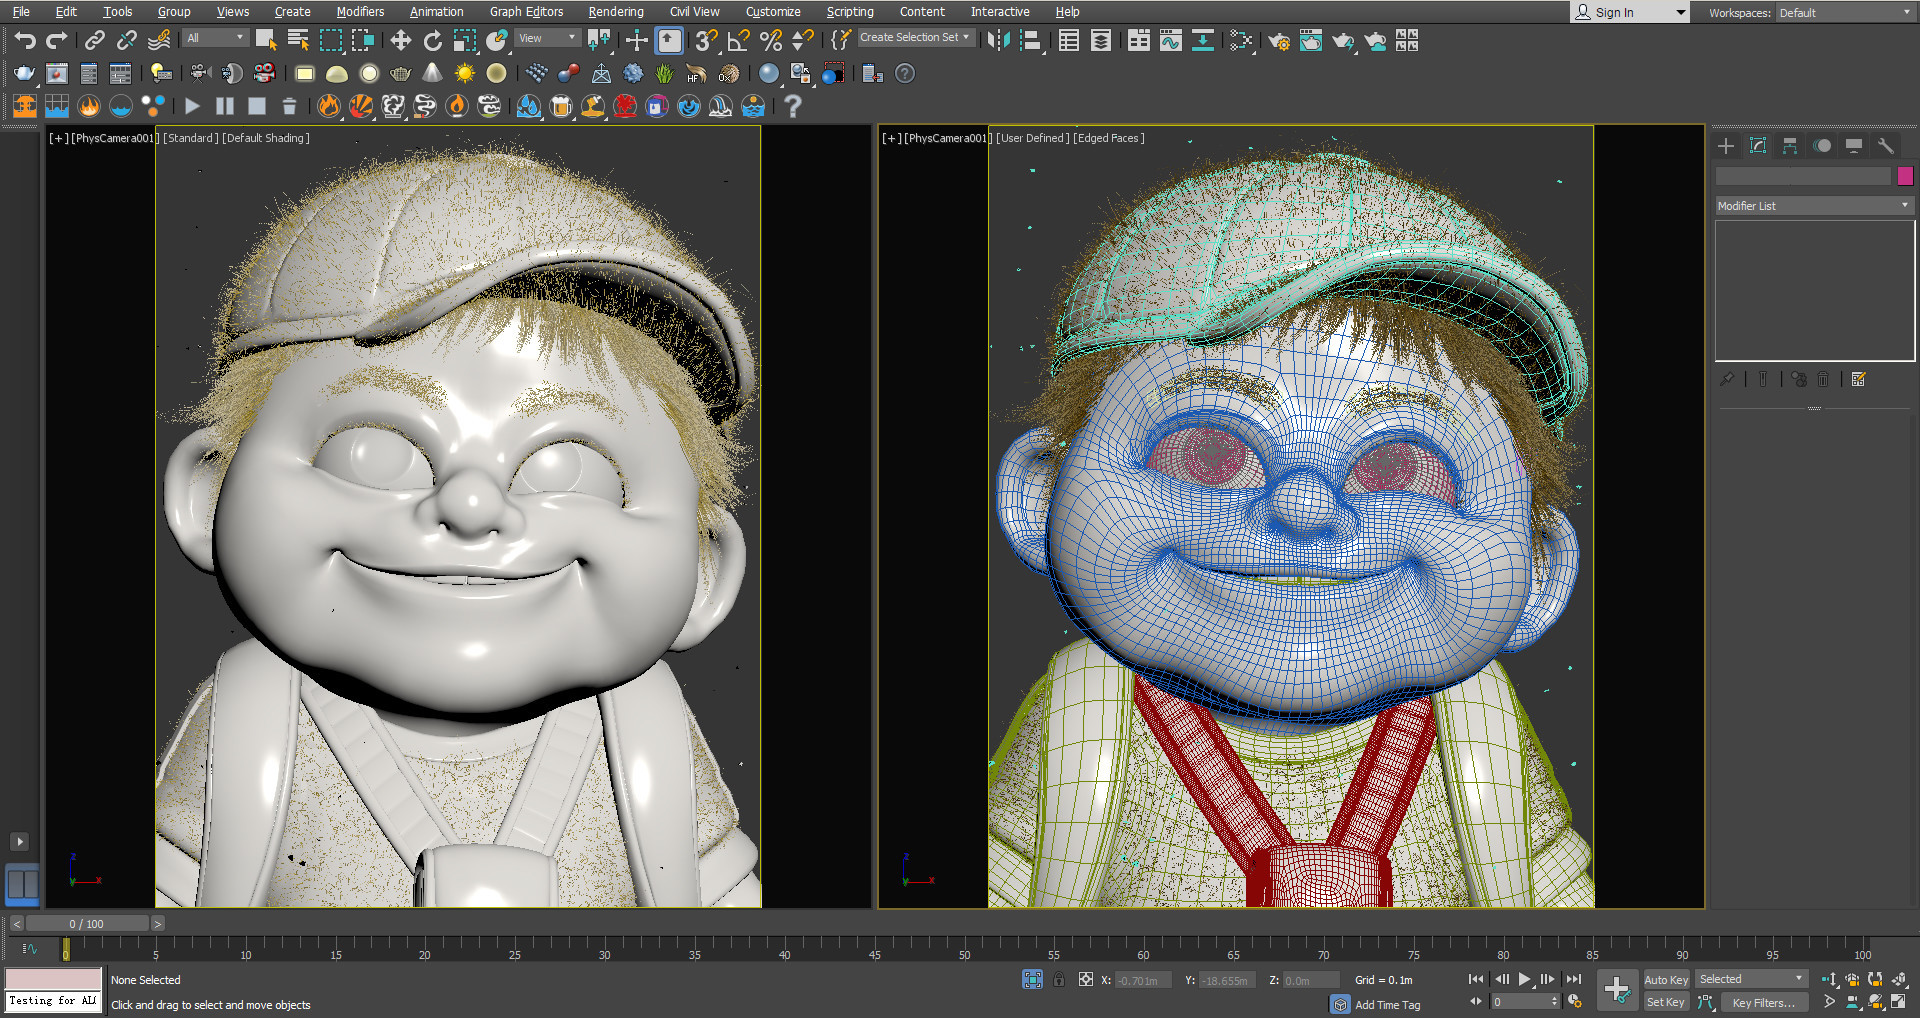The height and width of the screenshot is (1018, 1920).
Task: Click the Key Filters button
Action: coord(1762,1002)
